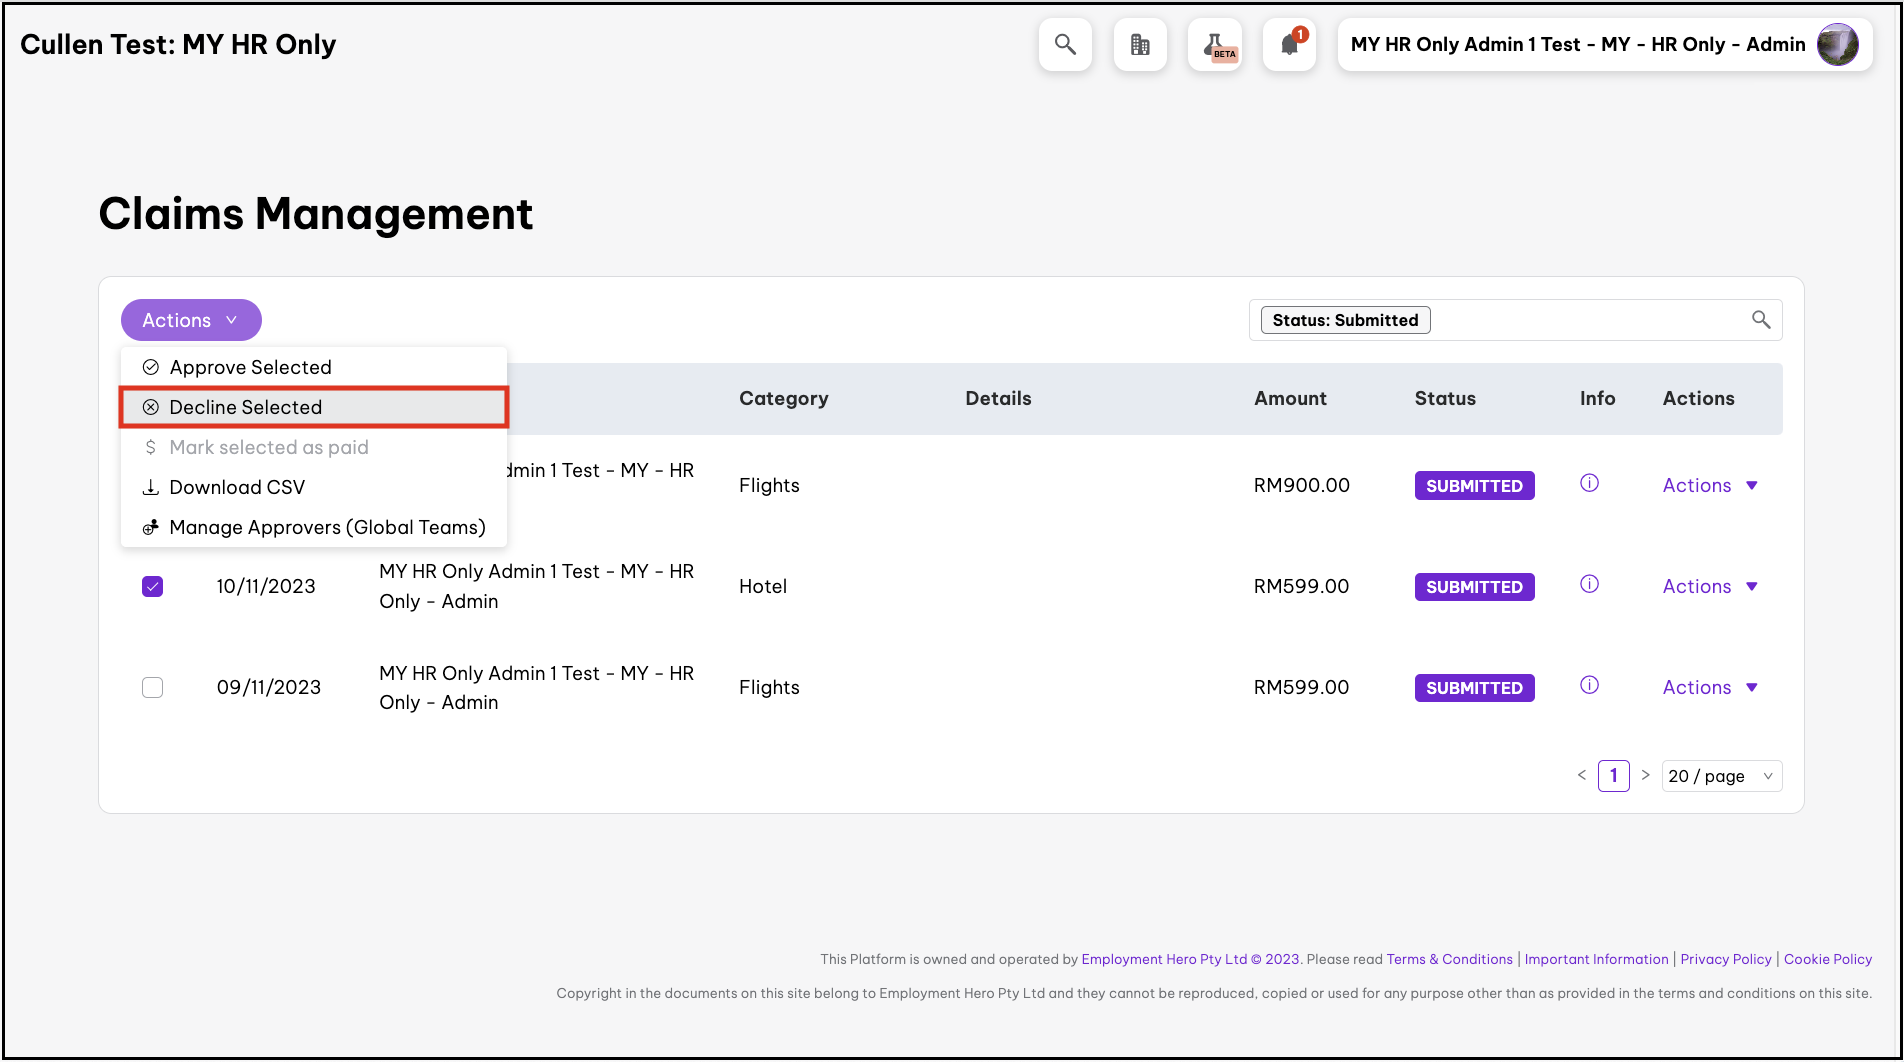Collapse the purple Actions dropdown button

191,320
